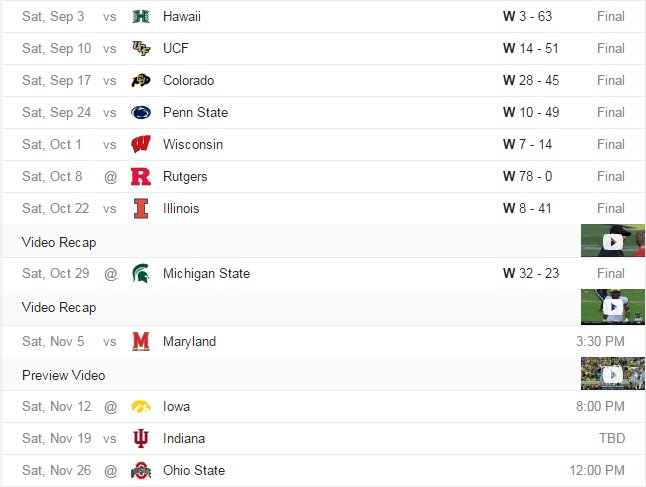The image size is (646, 487).
Task: Click the W 78 - 0 Rutgers score
Action: 527,176
